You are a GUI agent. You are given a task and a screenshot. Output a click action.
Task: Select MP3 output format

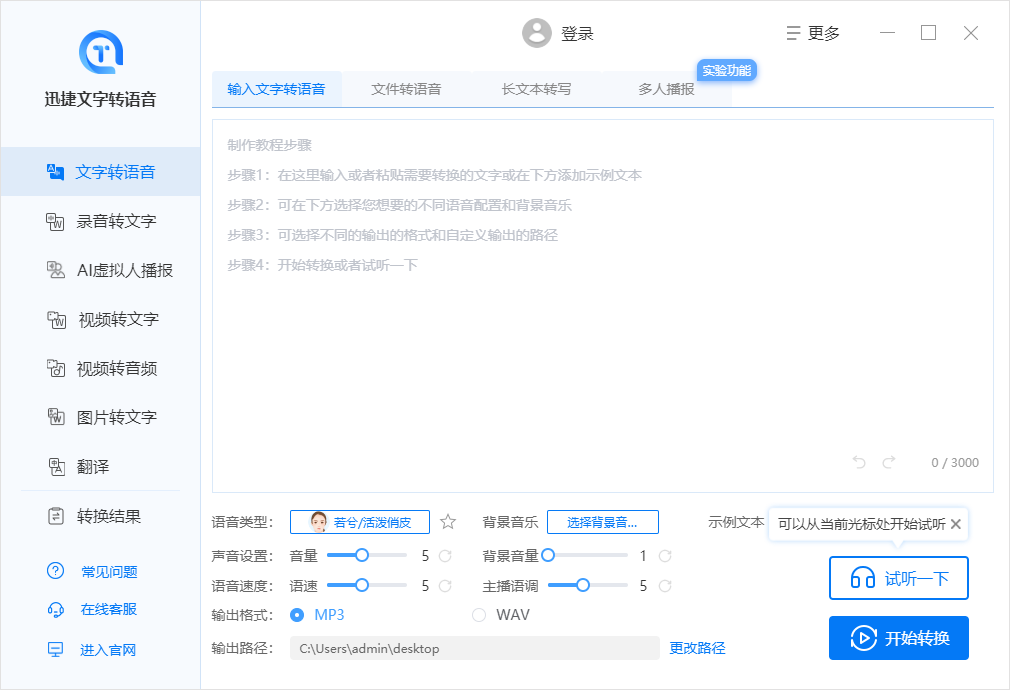317,615
